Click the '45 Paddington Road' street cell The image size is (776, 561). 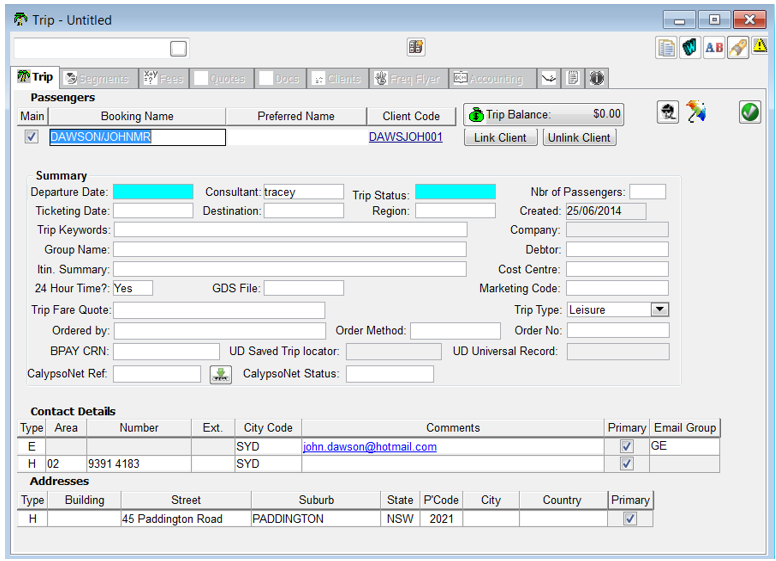point(186,518)
